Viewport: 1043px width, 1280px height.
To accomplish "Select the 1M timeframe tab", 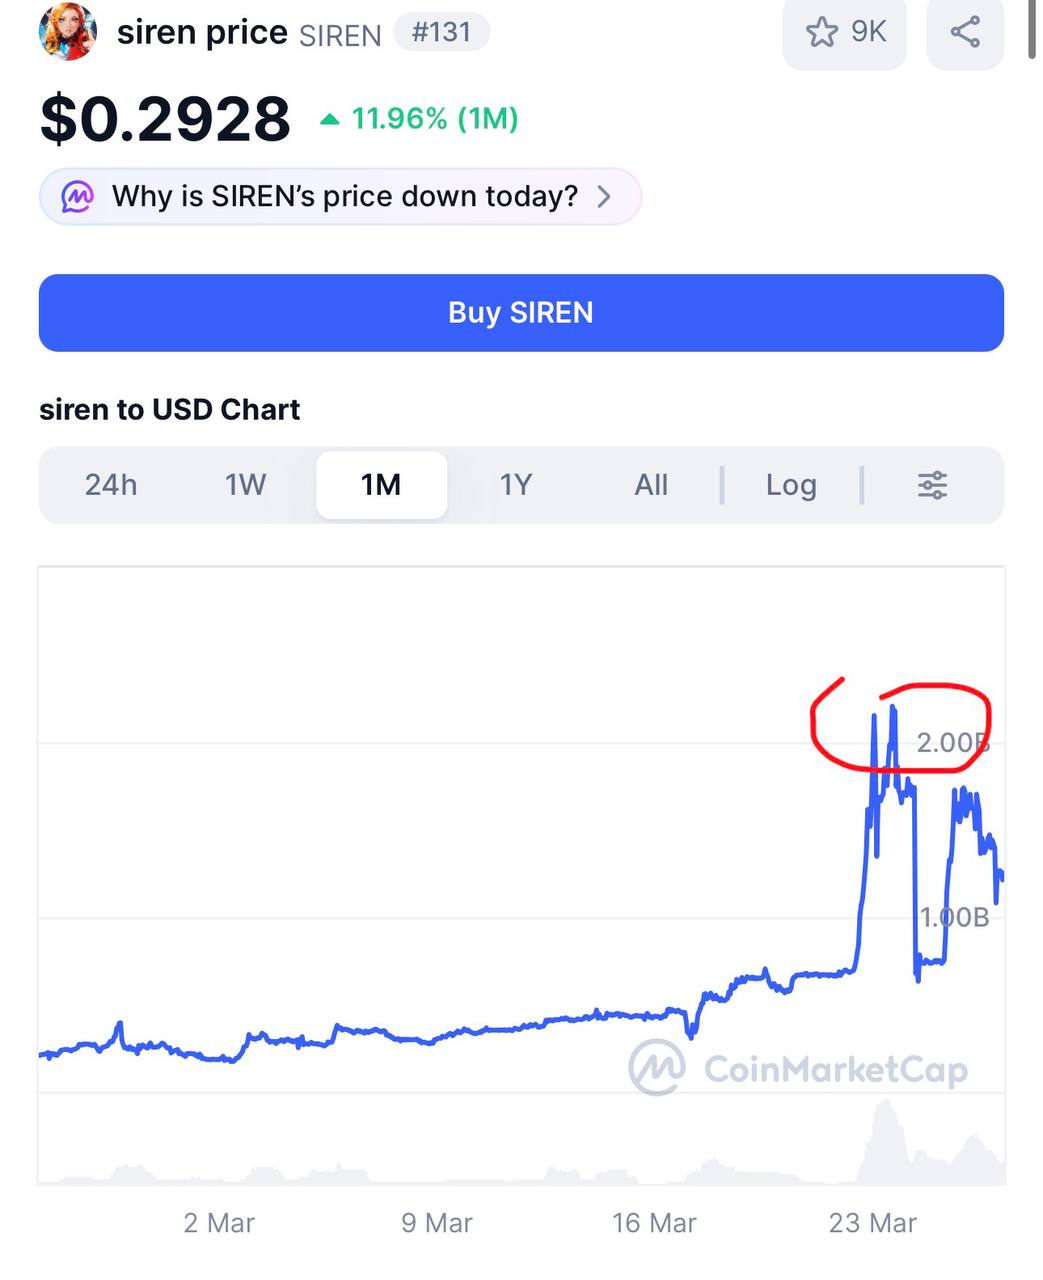I will point(381,485).
